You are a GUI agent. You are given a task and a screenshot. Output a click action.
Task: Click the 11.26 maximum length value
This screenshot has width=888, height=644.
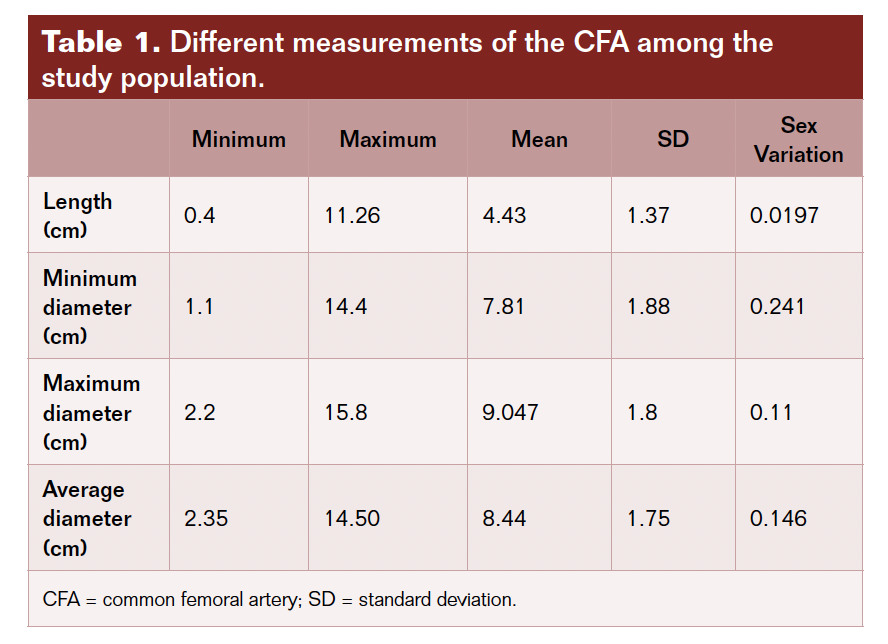coord(352,215)
